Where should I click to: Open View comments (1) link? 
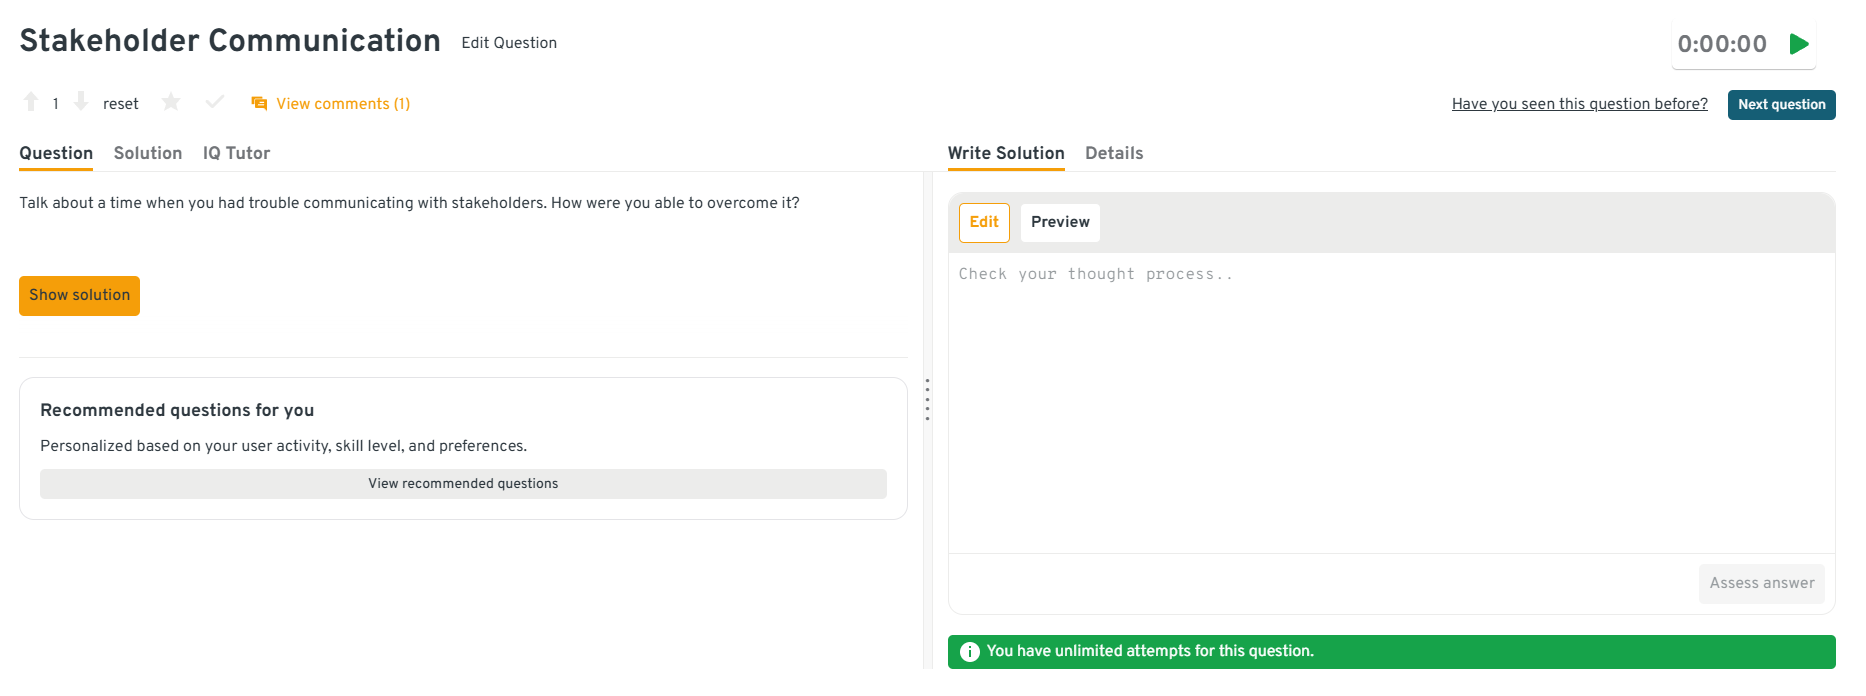[x=343, y=104]
